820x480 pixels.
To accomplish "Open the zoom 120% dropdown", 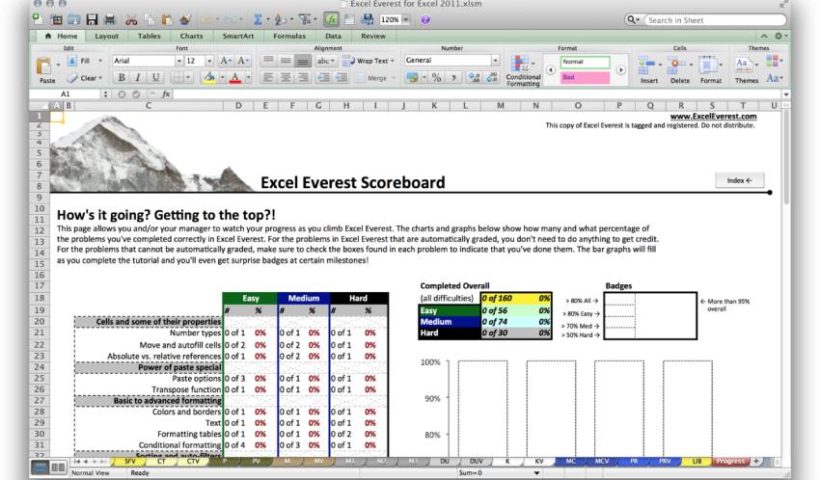I will pyautogui.click(x=406, y=20).
